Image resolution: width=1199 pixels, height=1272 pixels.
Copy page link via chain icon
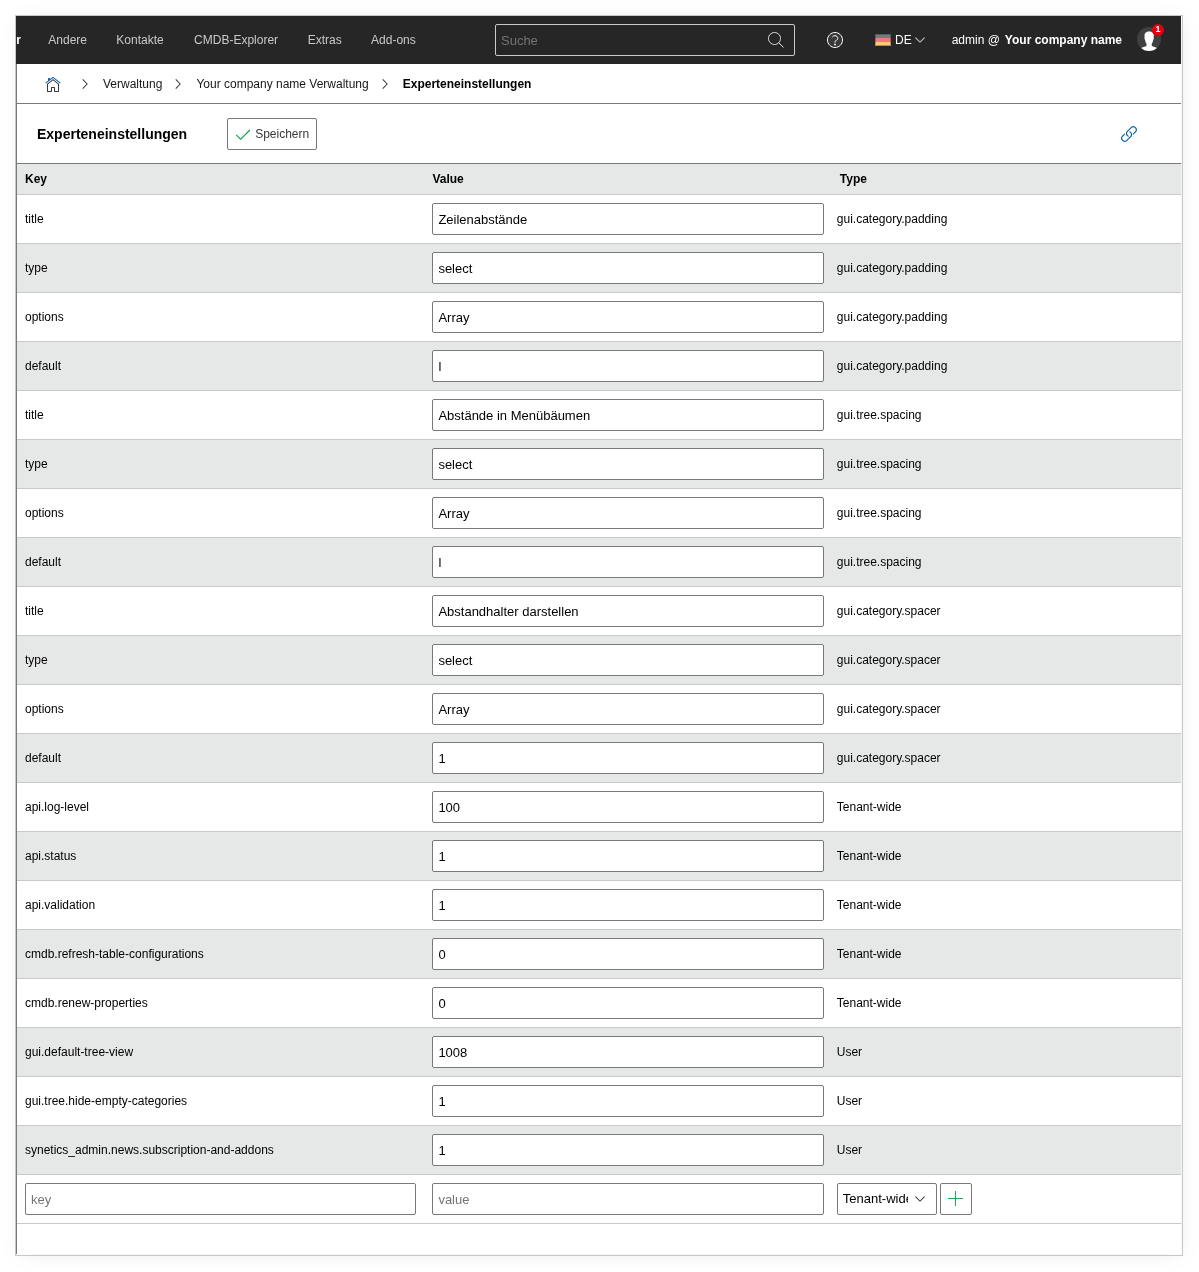pyautogui.click(x=1129, y=134)
